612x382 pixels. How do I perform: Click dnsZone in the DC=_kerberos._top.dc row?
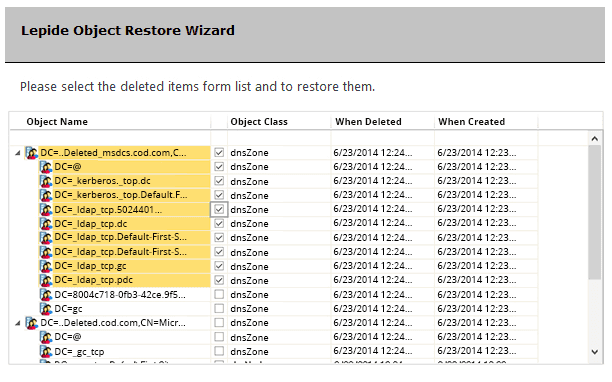point(249,181)
